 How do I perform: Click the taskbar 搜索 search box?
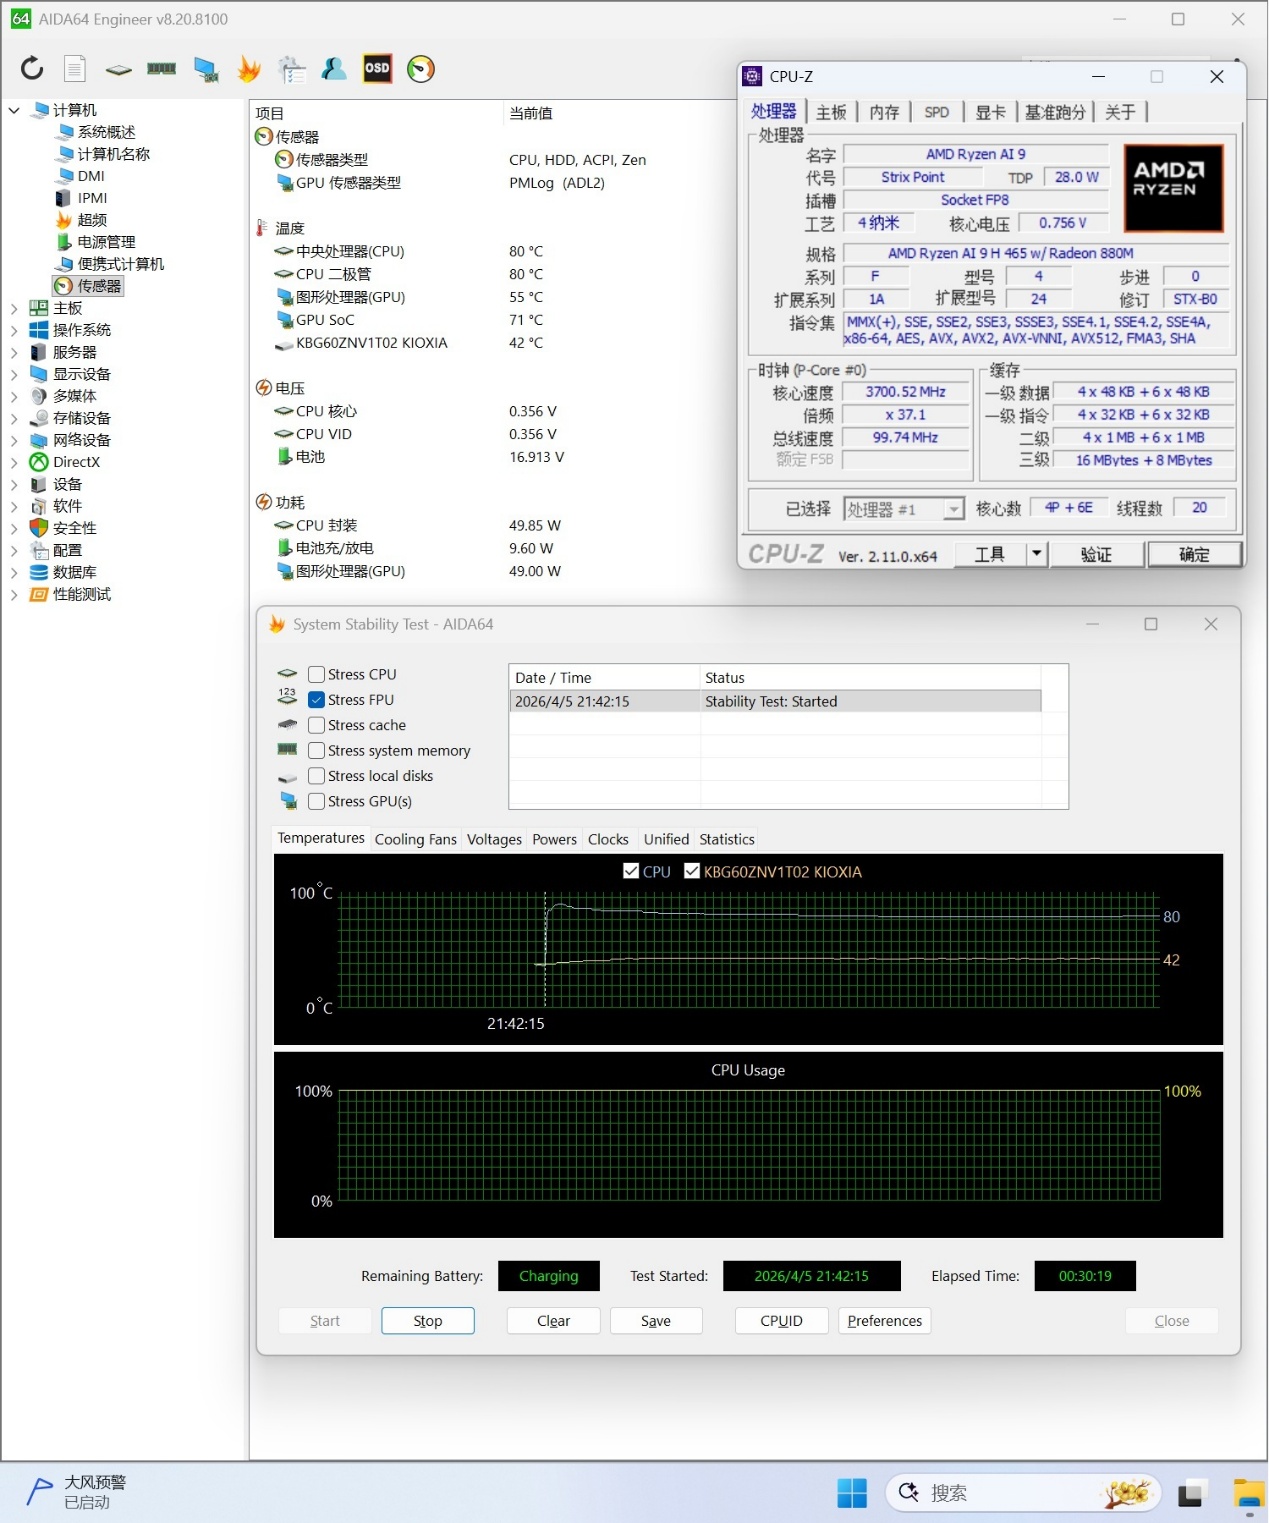(x=1022, y=1493)
